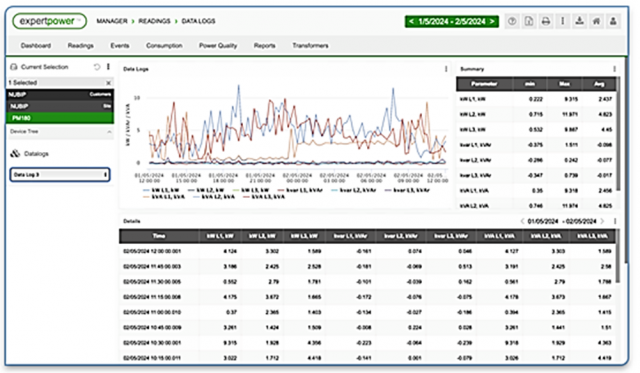
Task: Sort Details table by Time column
Action: (x=159, y=236)
